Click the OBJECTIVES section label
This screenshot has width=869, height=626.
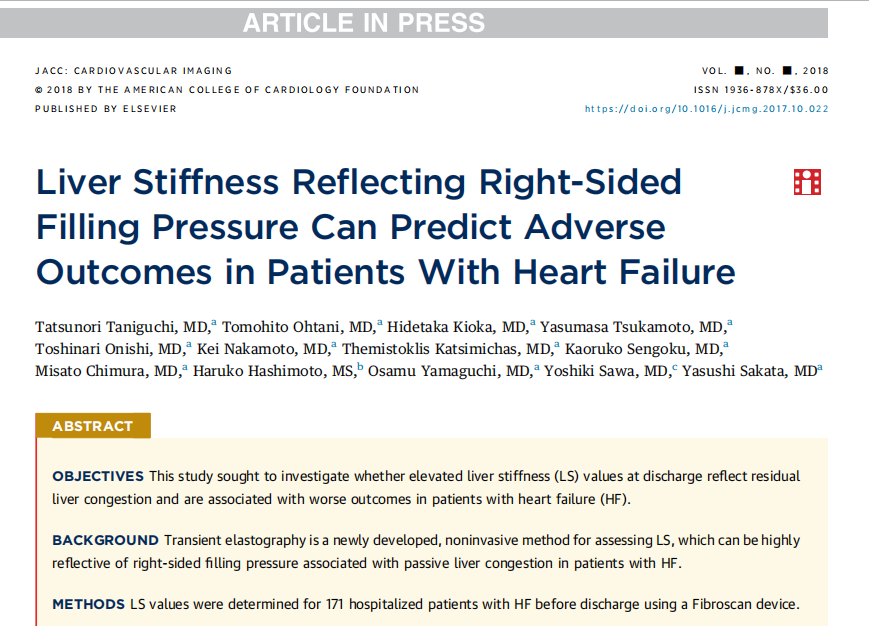[x=98, y=476]
